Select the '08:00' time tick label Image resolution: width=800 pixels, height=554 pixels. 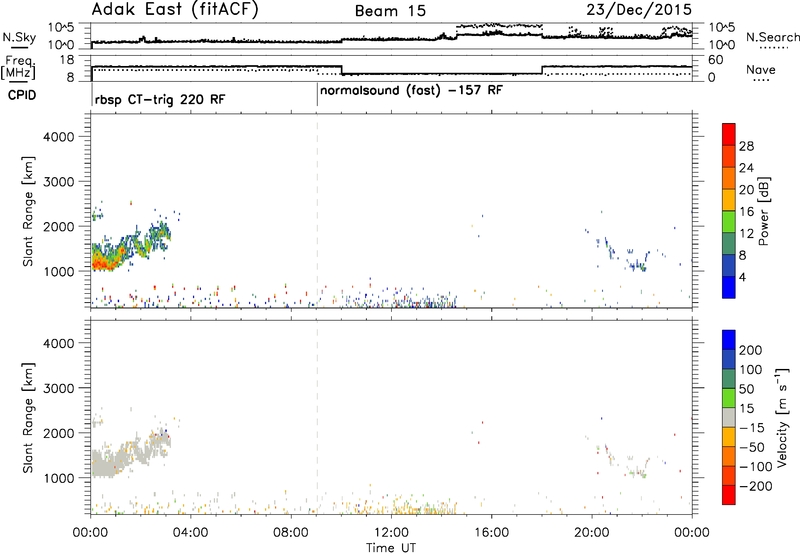291,533
